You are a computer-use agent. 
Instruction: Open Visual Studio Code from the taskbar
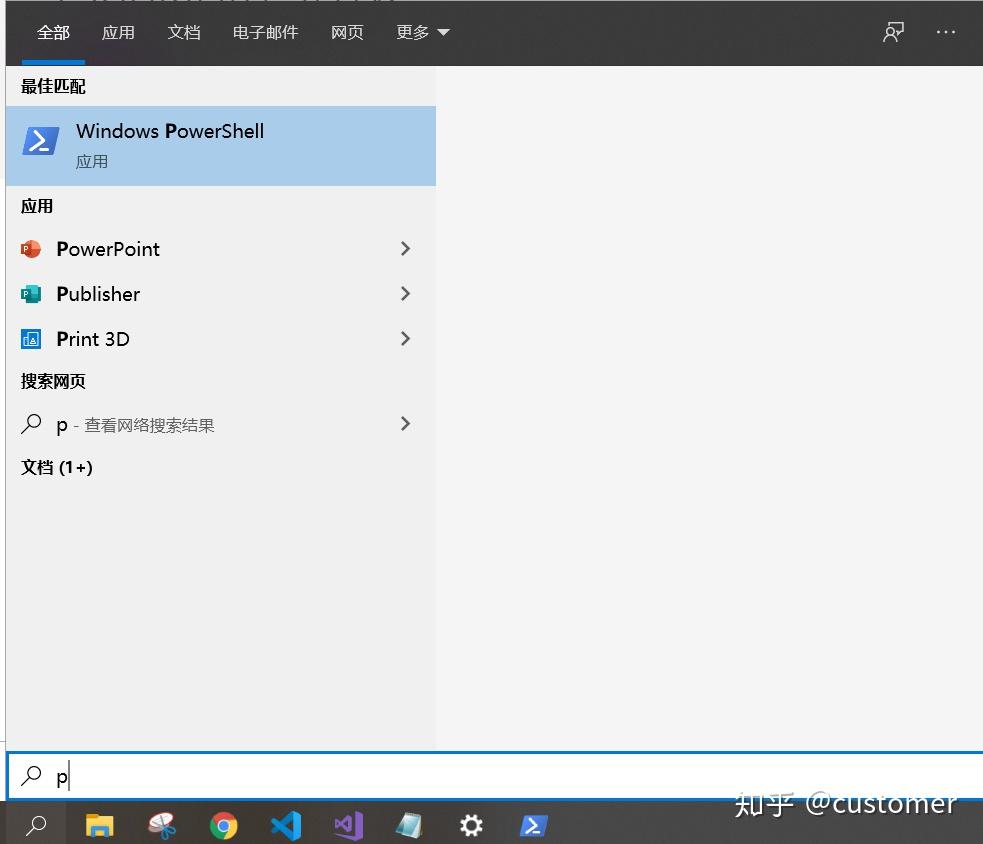coord(286,825)
